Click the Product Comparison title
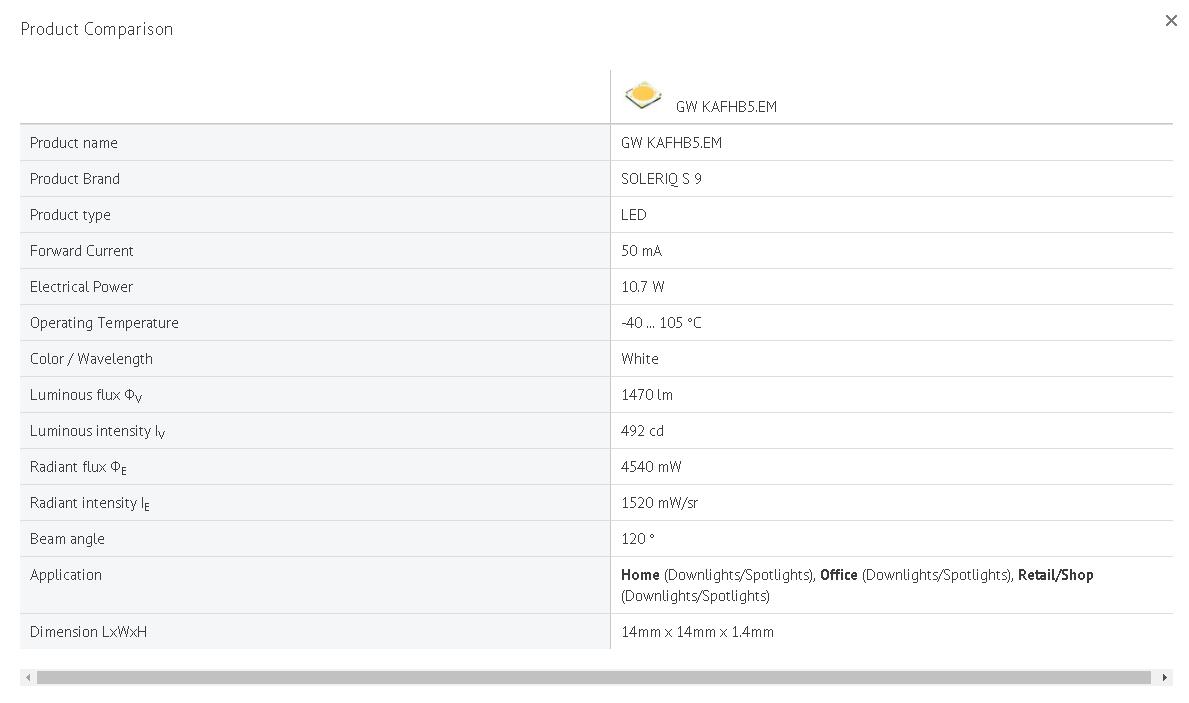 coord(96,30)
